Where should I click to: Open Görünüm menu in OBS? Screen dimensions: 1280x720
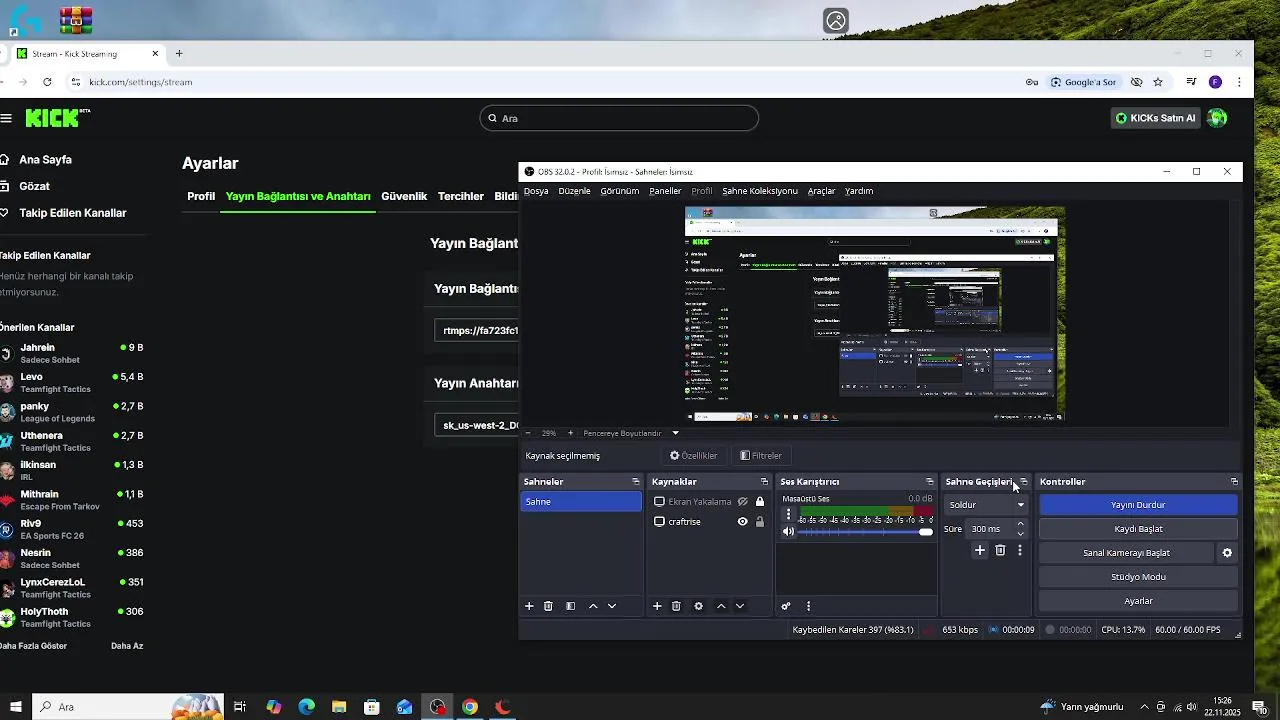point(620,191)
